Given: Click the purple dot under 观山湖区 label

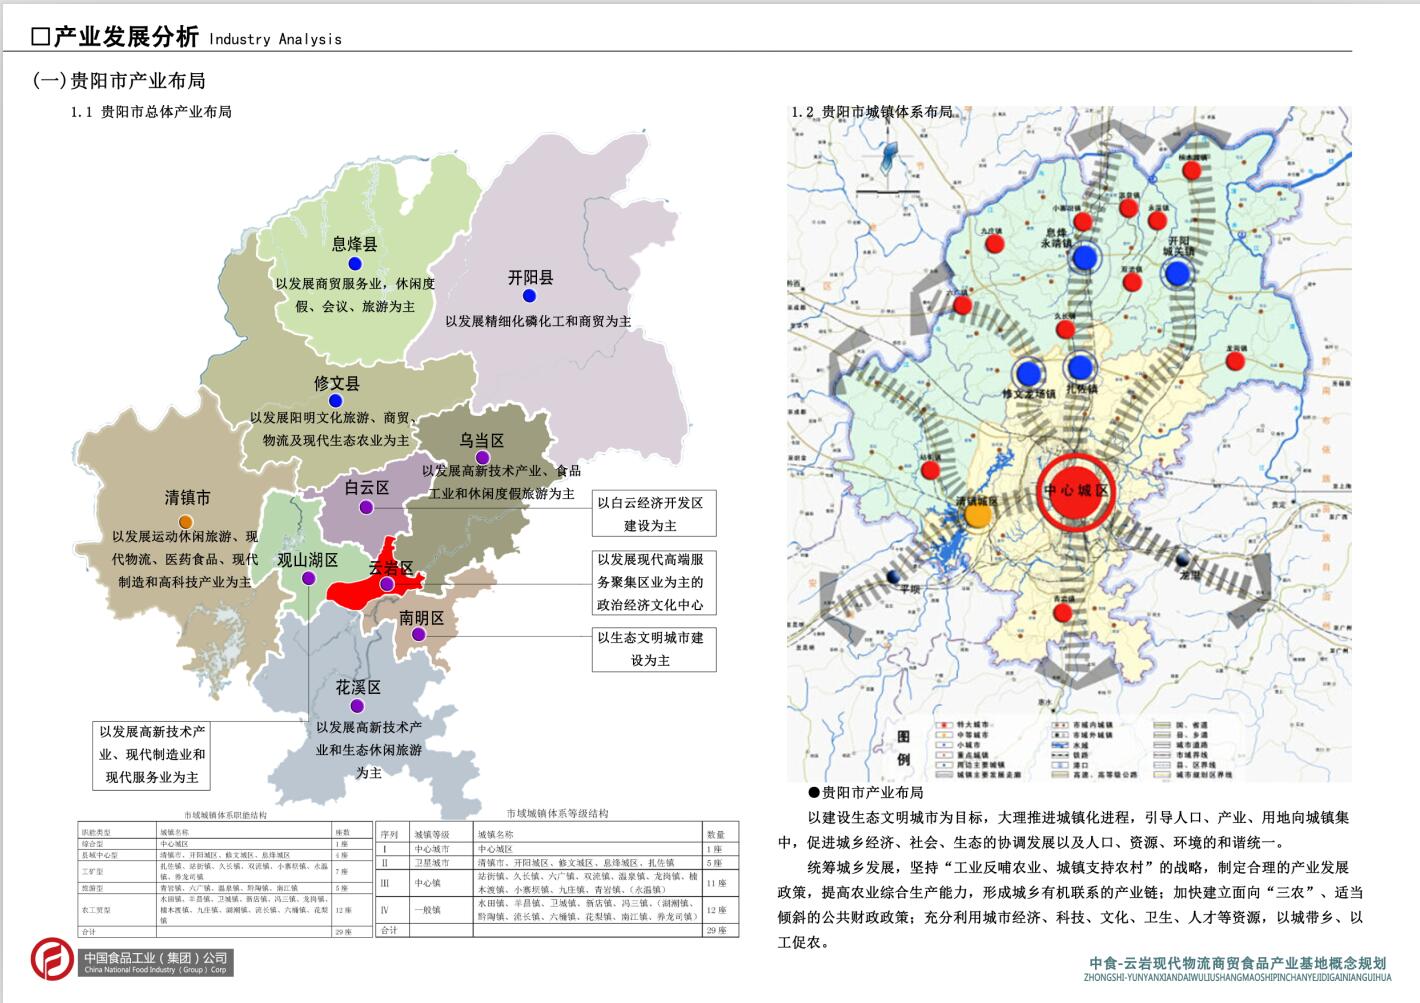Looking at the screenshot, I should click(x=308, y=578).
